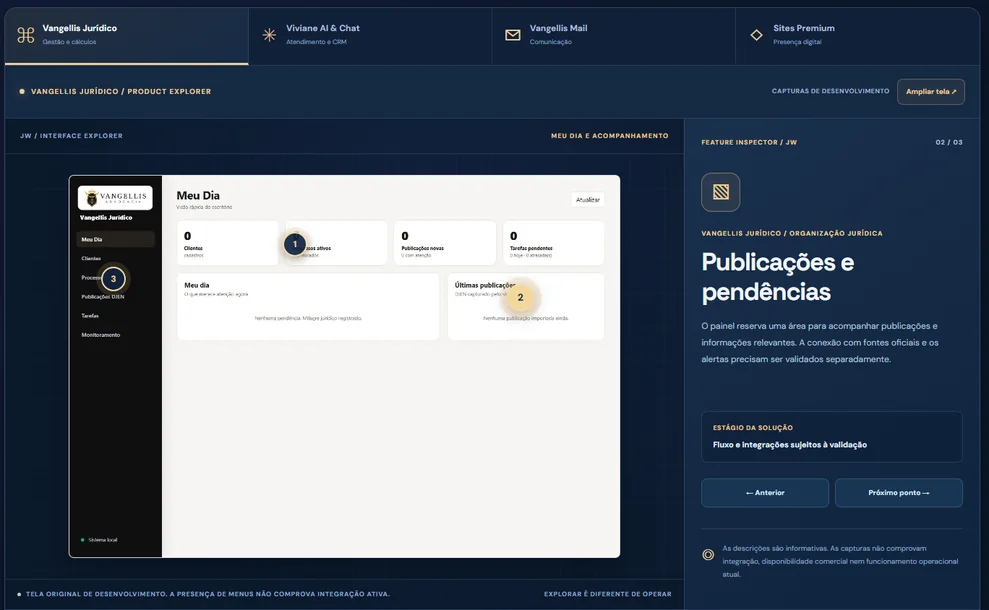Select hotspot marker number 2
The width and height of the screenshot is (989, 610).
point(520,297)
